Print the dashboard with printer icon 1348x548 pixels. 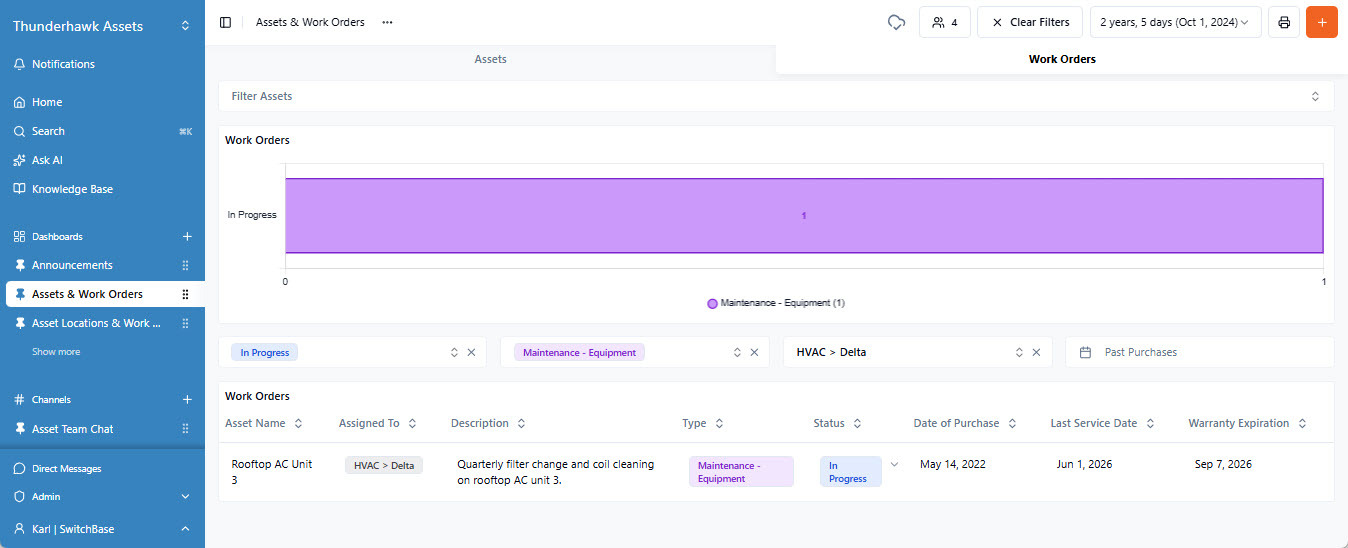[x=1284, y=22]
